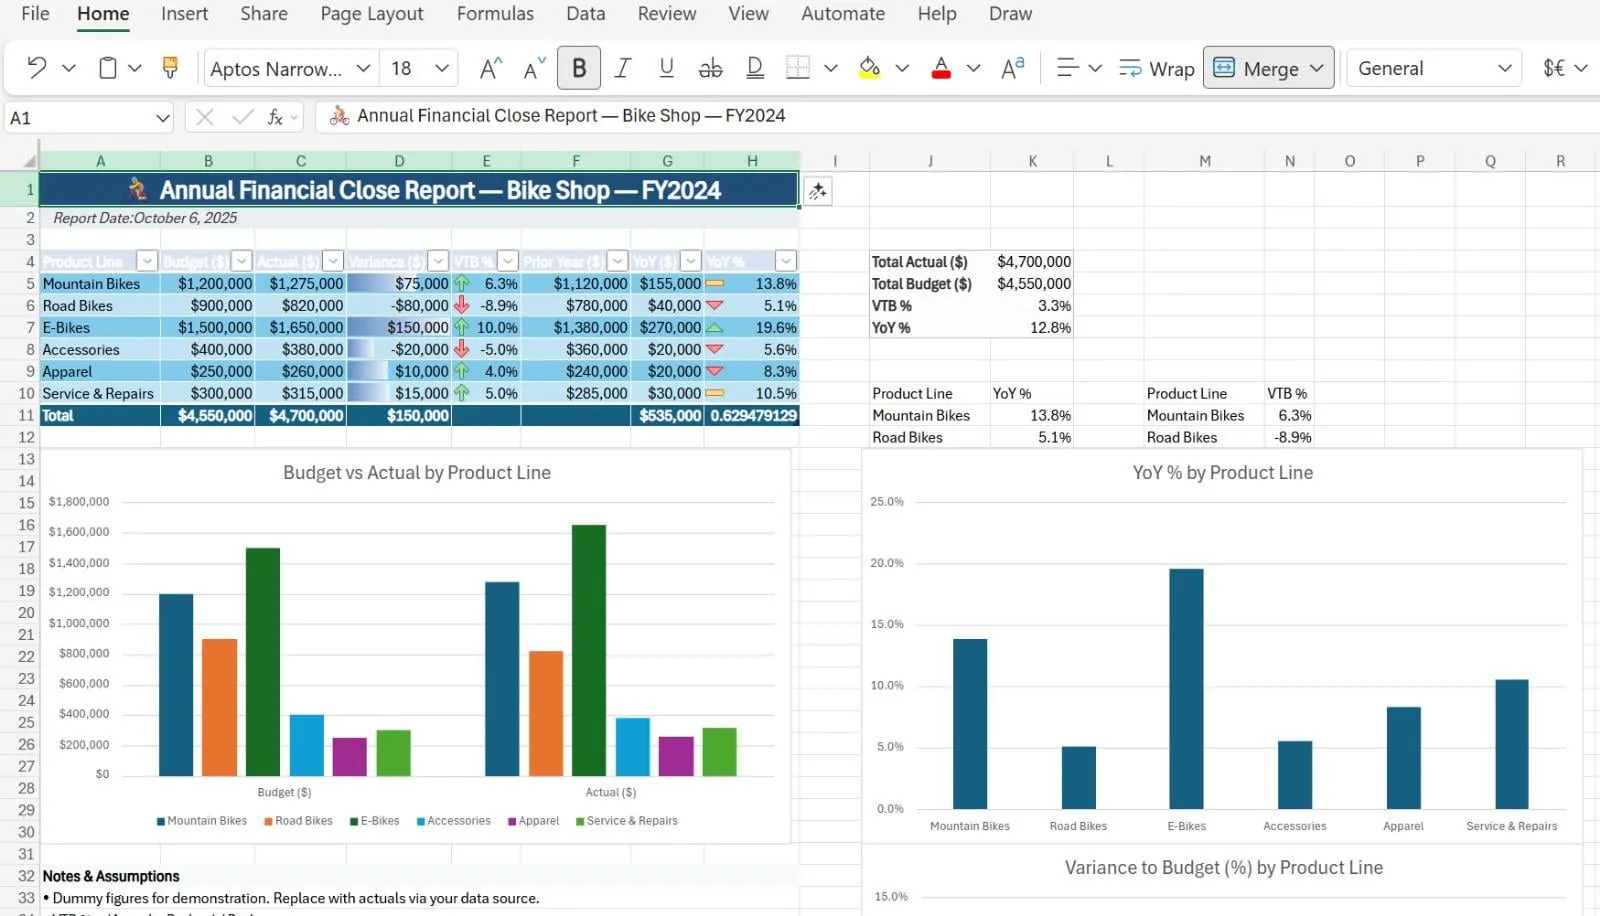This screenshot has width=1600, height=916.
Task: Click the Select All corner triangle
Action: (x=29, y=161)
